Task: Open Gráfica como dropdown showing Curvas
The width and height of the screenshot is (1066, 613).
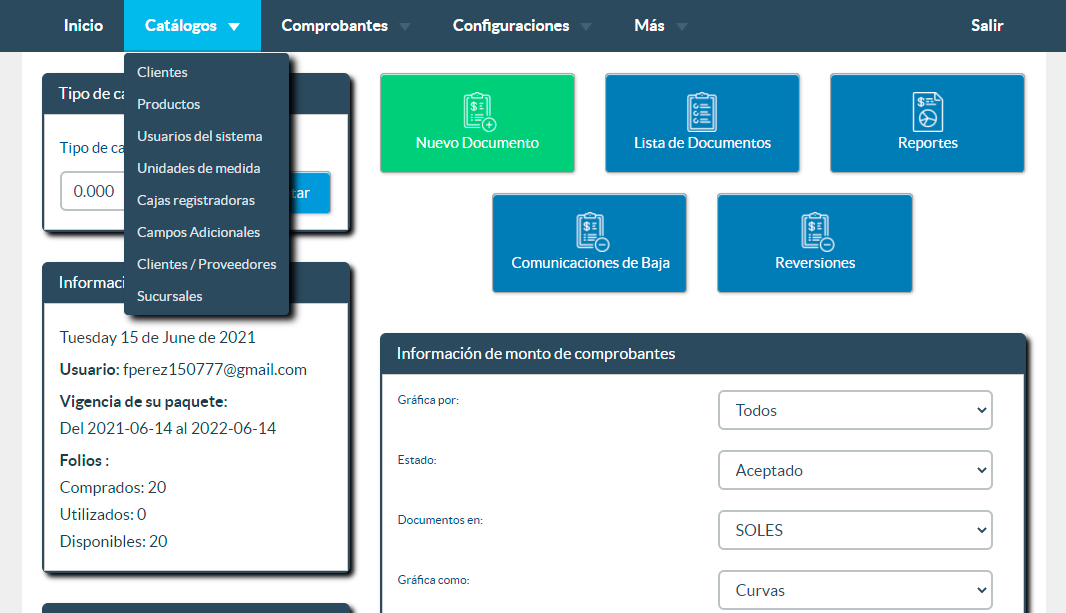Action: pos(855,590)
